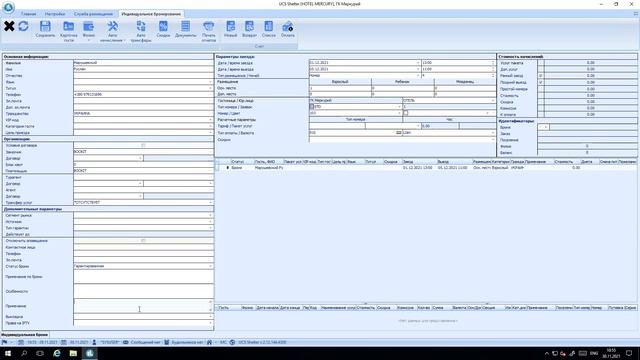Screen dimensions: 640x360
Task: Expand the Титул dropdown
Action: pyautogui.click(x=211, y=88)
